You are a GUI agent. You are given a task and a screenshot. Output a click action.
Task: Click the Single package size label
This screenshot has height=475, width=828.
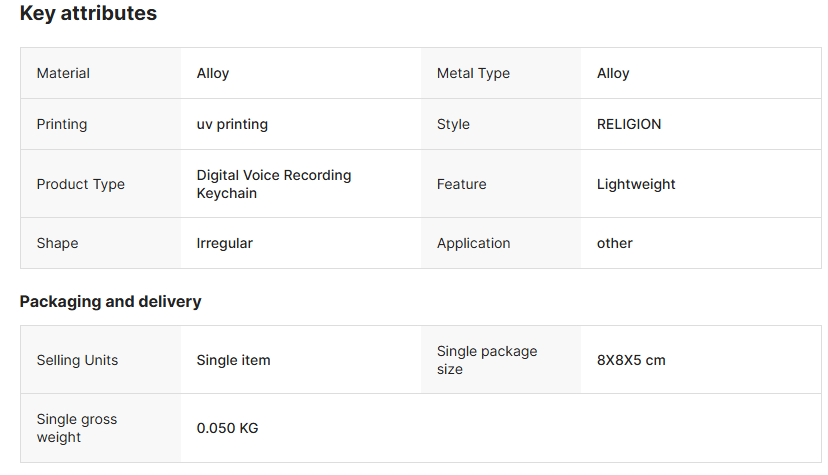click(487, 360)
